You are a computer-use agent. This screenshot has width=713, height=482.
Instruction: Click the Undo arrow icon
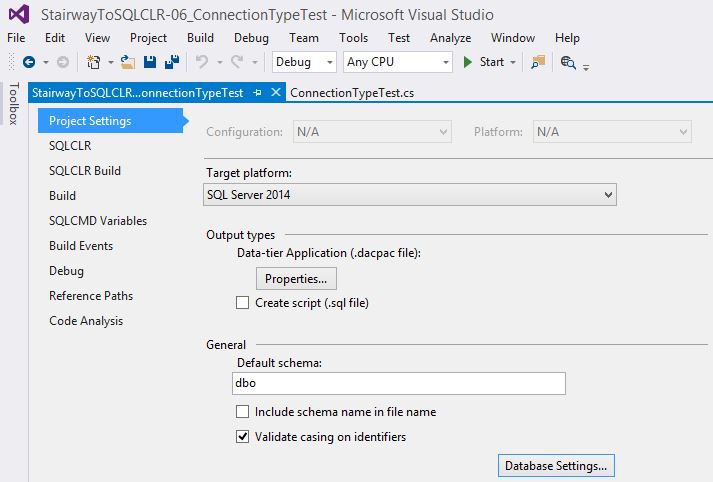pyautogui.click(x=202, y=62)
